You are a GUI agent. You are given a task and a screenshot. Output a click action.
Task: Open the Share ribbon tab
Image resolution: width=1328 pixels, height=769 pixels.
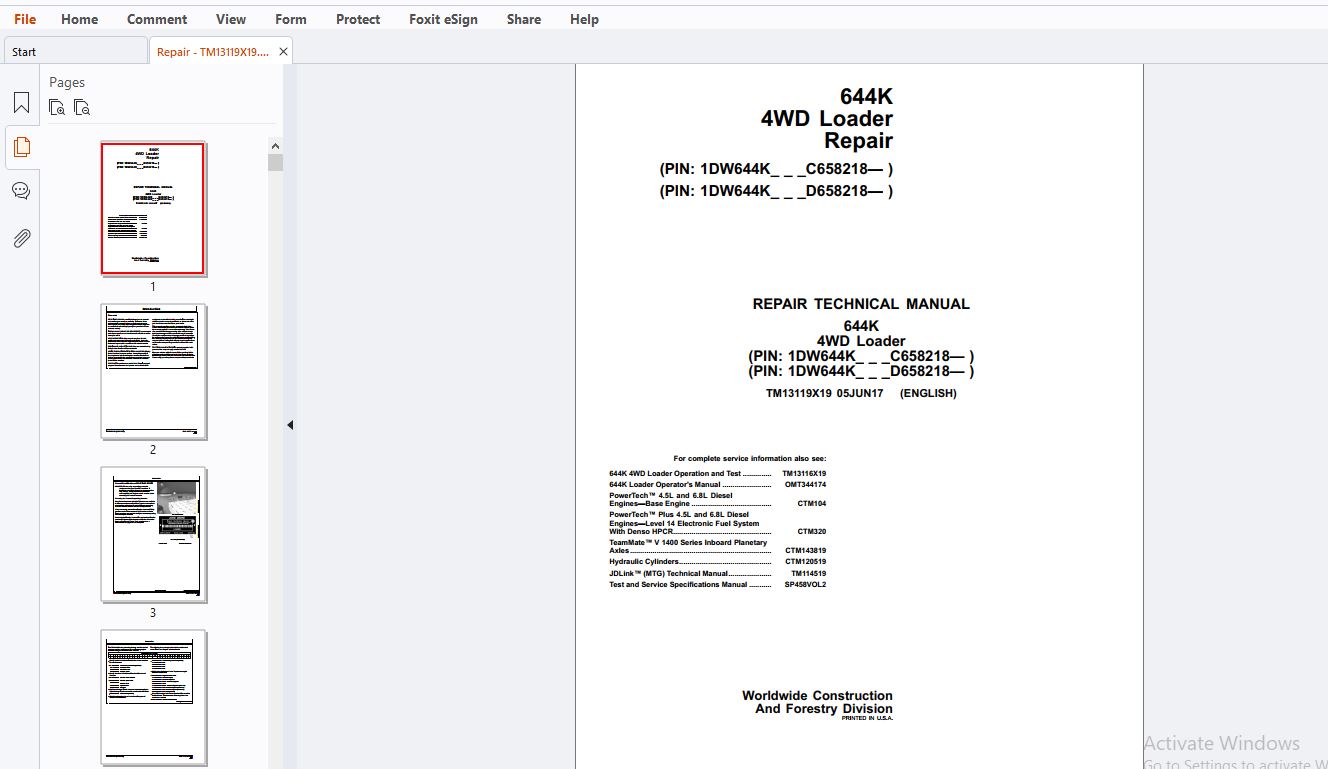pyautogui.click(x=524, y=19)
